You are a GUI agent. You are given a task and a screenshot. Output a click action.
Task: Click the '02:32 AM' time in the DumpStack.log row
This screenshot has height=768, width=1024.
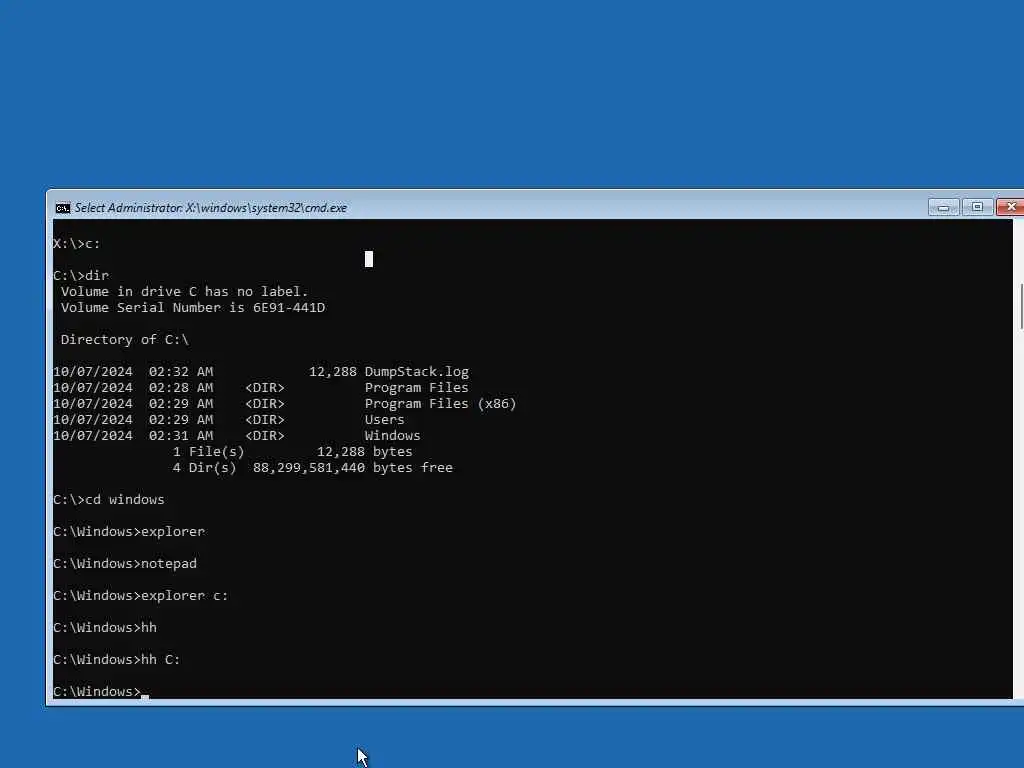pos(181,372)
